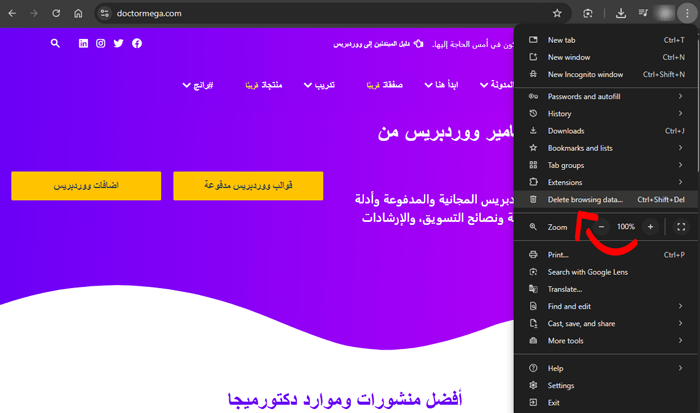Open media controls toolbar icon
The image size is (700, 413).
click(643, 13)
